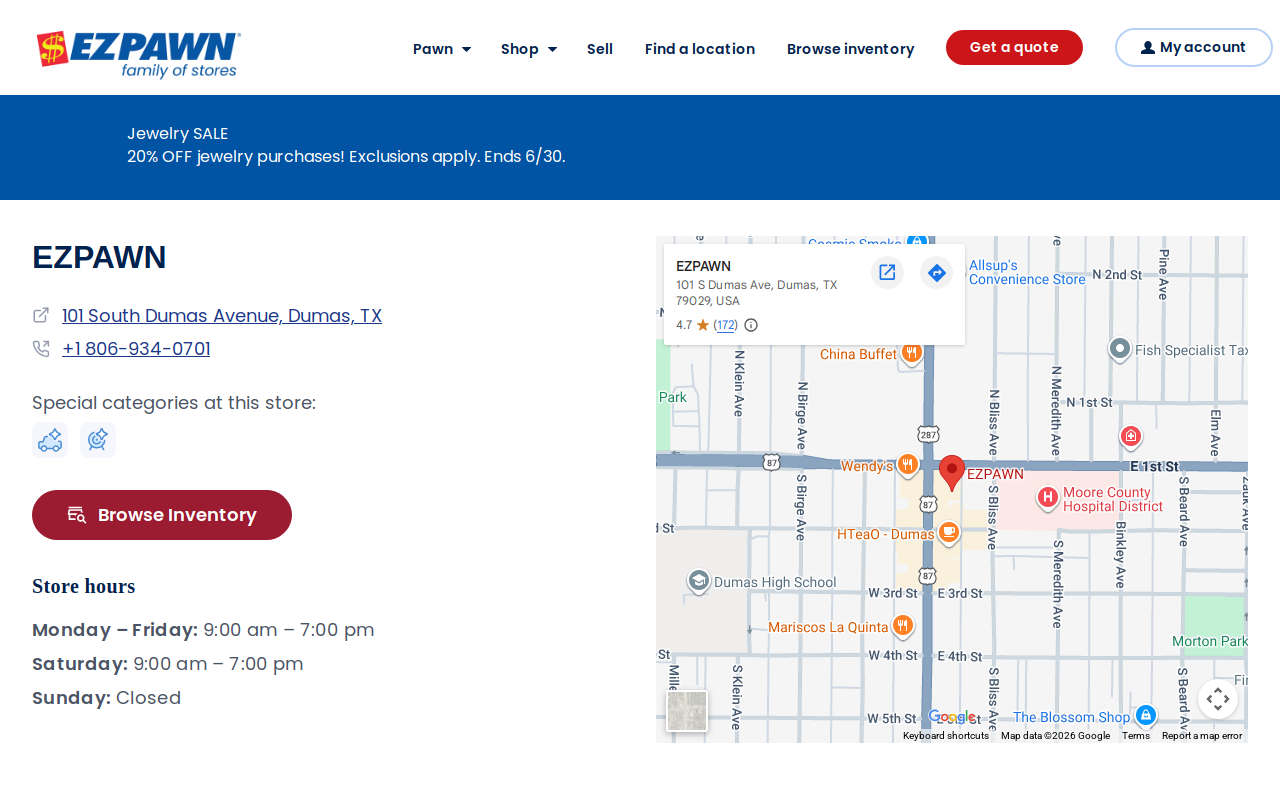Expand the Pawn dropdown menu
This screenshot has width=1280, height=800.
[x=442, y=49]
